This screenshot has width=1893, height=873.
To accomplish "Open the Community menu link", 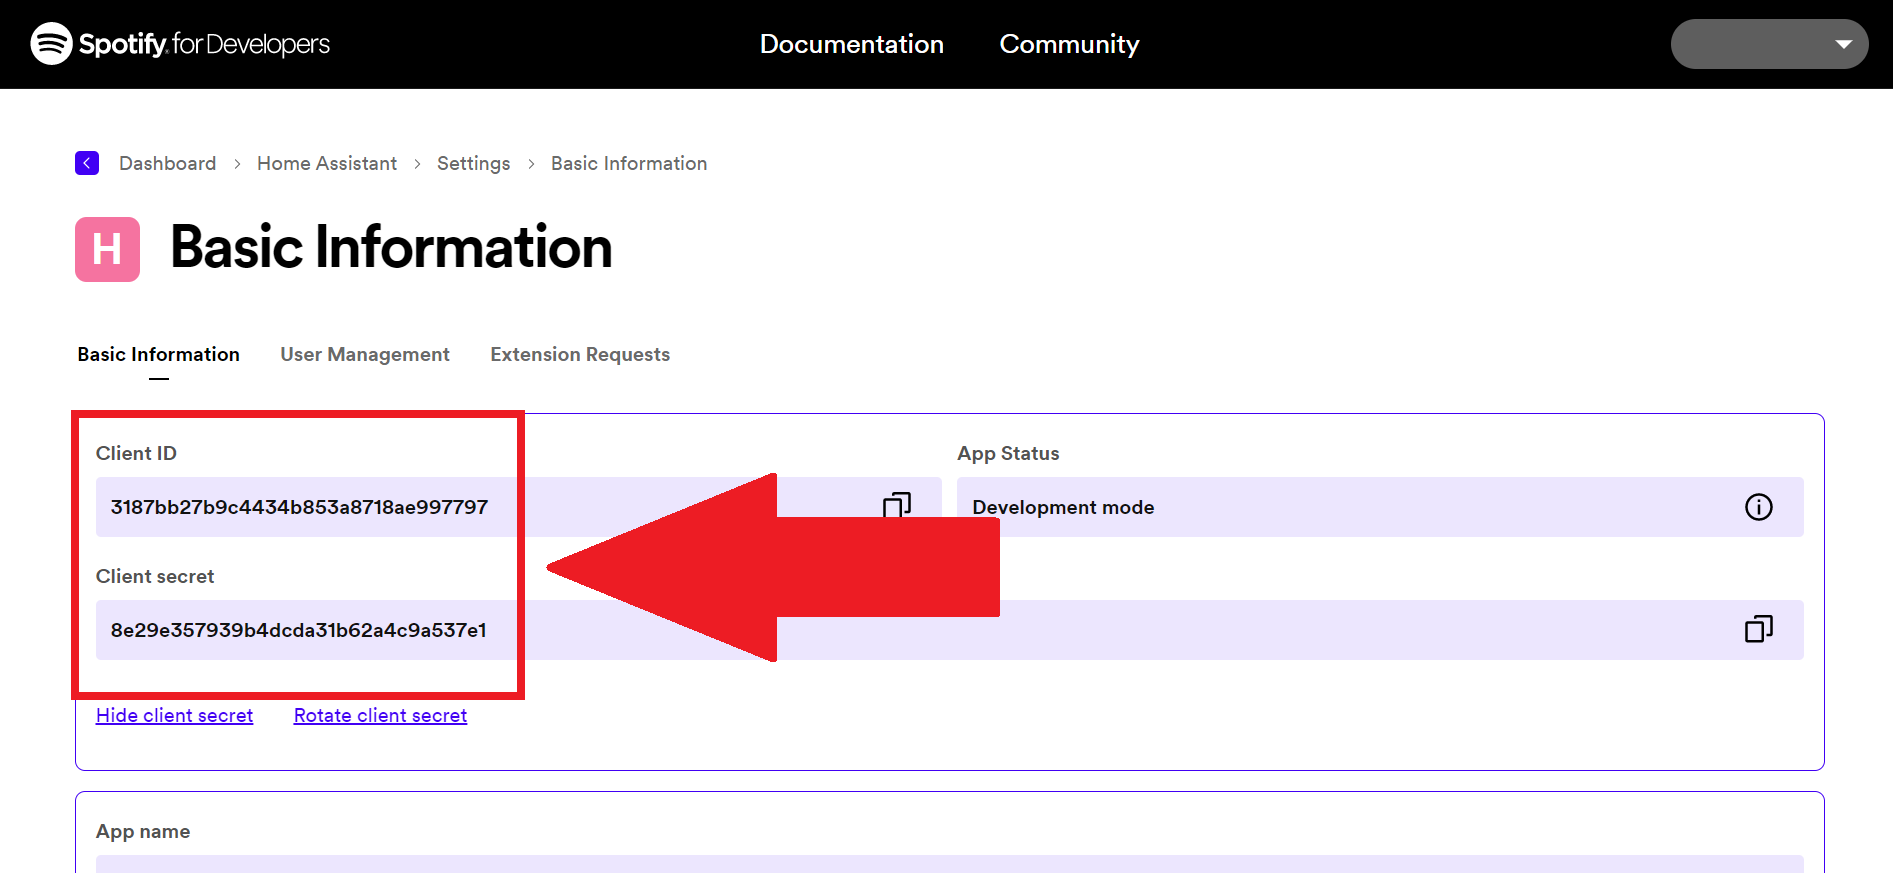I will (1069, 44).
